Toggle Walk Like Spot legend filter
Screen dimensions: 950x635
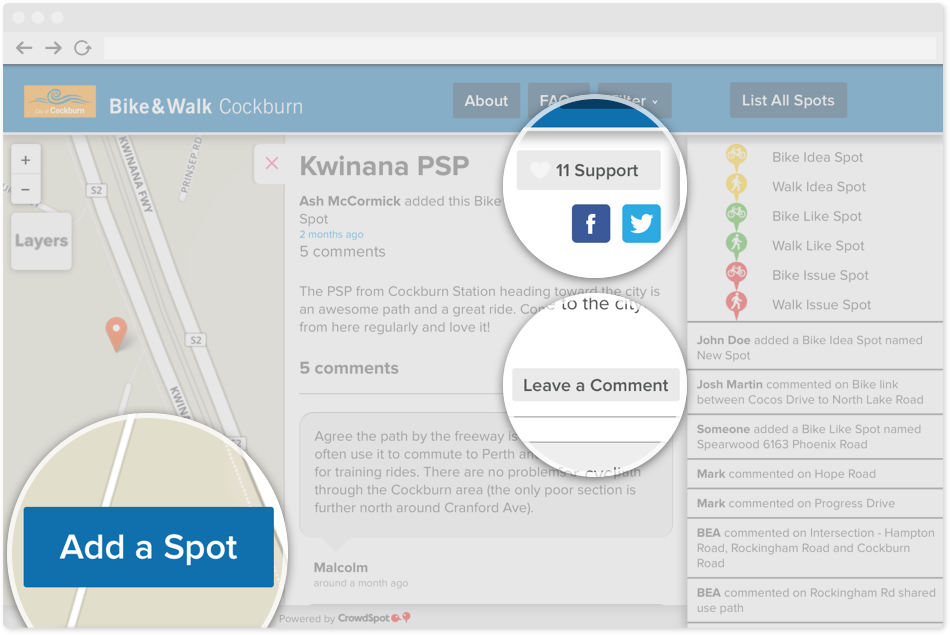(x=797, y=246)
